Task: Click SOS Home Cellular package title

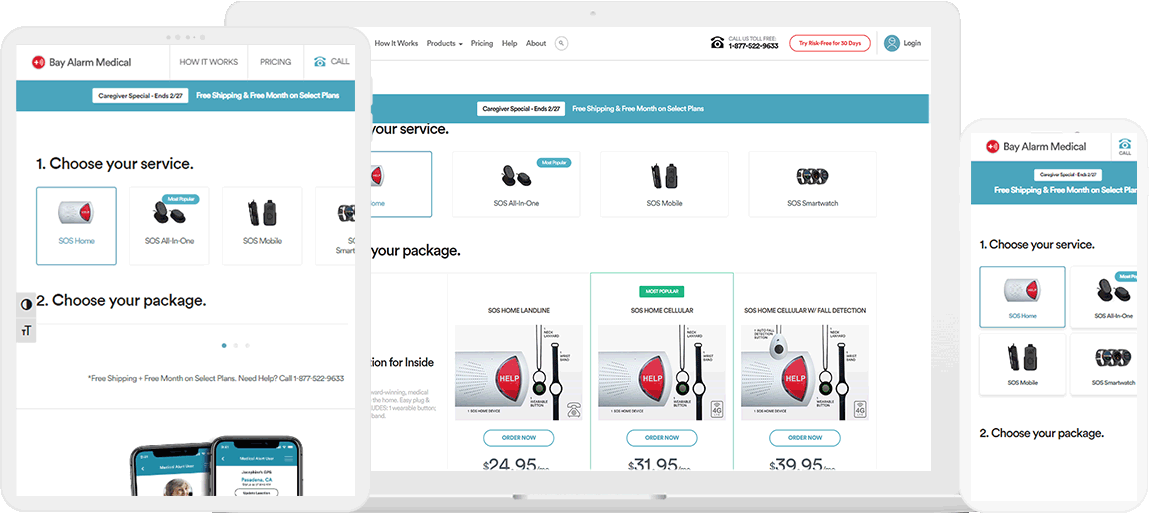Action: (x=662, y=311)
